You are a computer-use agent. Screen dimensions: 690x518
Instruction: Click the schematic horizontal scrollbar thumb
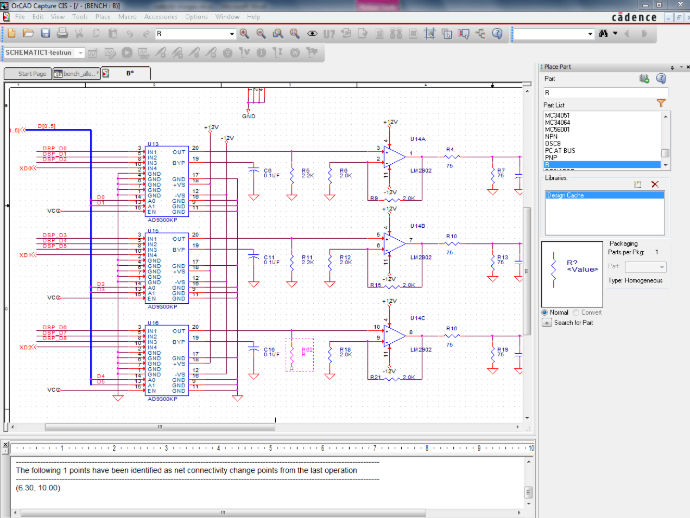[160, 427]
